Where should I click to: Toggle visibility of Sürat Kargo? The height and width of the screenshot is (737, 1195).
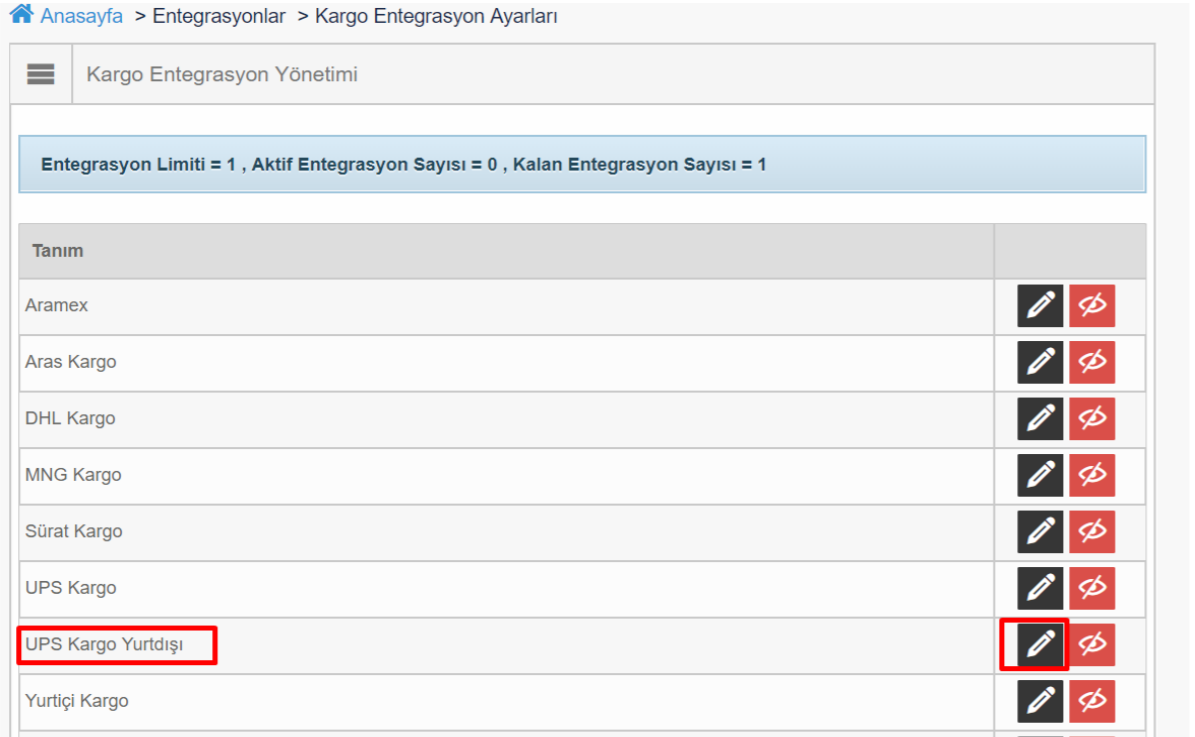click(1091, 531)
